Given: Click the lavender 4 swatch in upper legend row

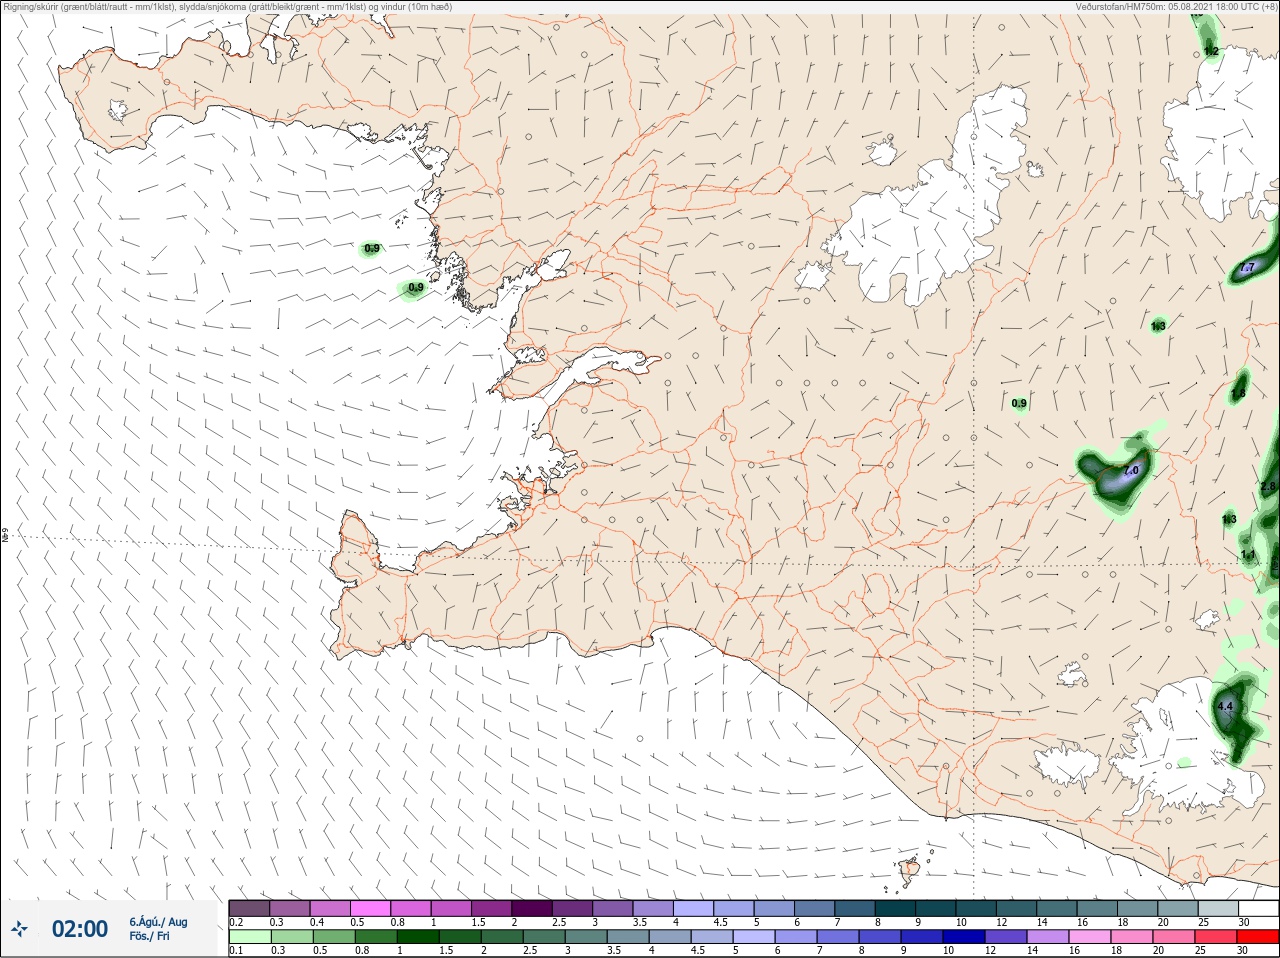Looking at the screenshot, I should click(x=693, y=908).
